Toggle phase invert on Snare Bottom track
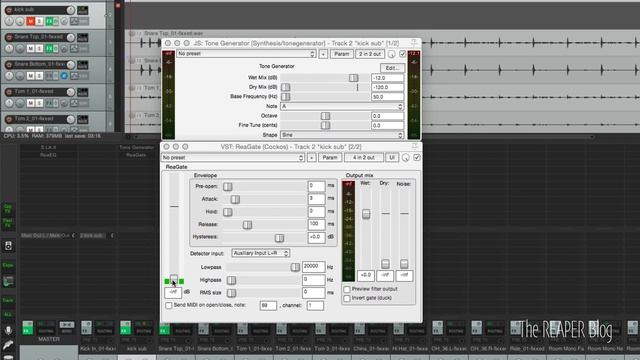Viewport: 640px width, 360px height. pos(64,76)
